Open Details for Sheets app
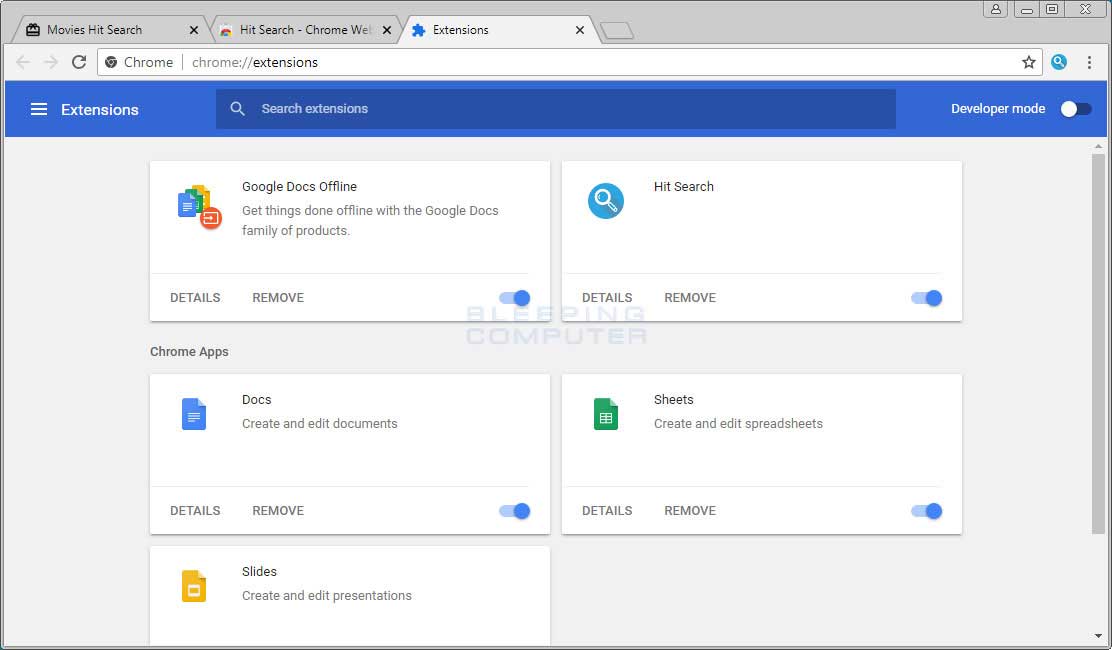 pos(607,510)
